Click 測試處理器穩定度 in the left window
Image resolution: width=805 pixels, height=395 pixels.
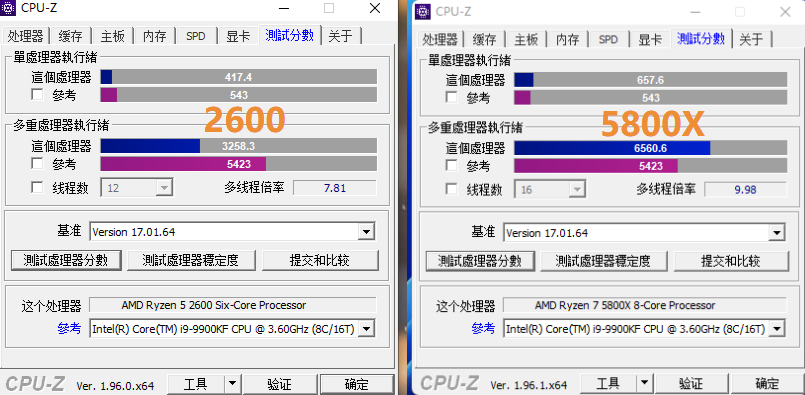(190, 260)
